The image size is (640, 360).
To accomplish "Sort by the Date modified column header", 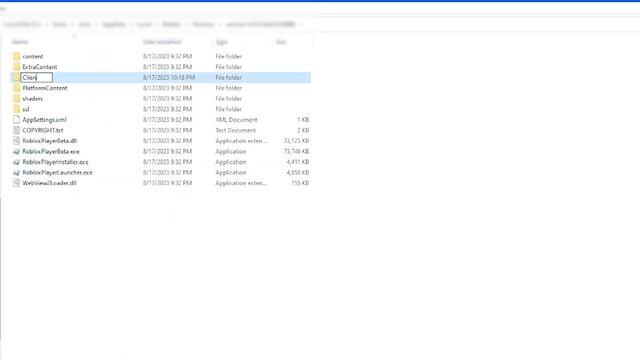I will pyautogui.click(x=162, y=42).
